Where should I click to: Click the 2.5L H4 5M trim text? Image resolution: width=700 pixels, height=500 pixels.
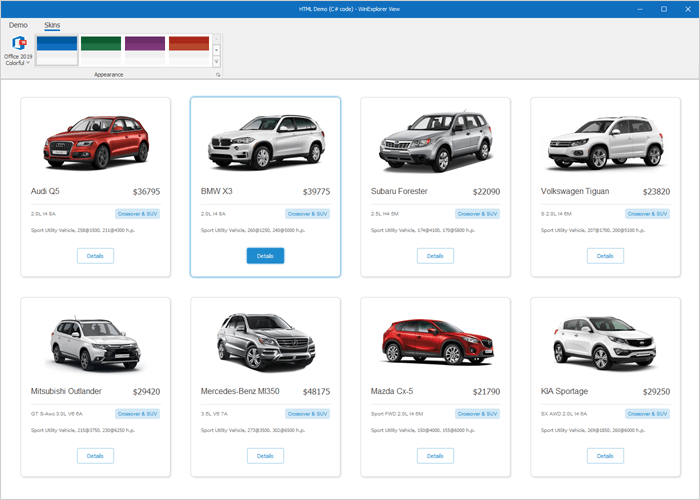pyautogui.click(x=385, y=214)
